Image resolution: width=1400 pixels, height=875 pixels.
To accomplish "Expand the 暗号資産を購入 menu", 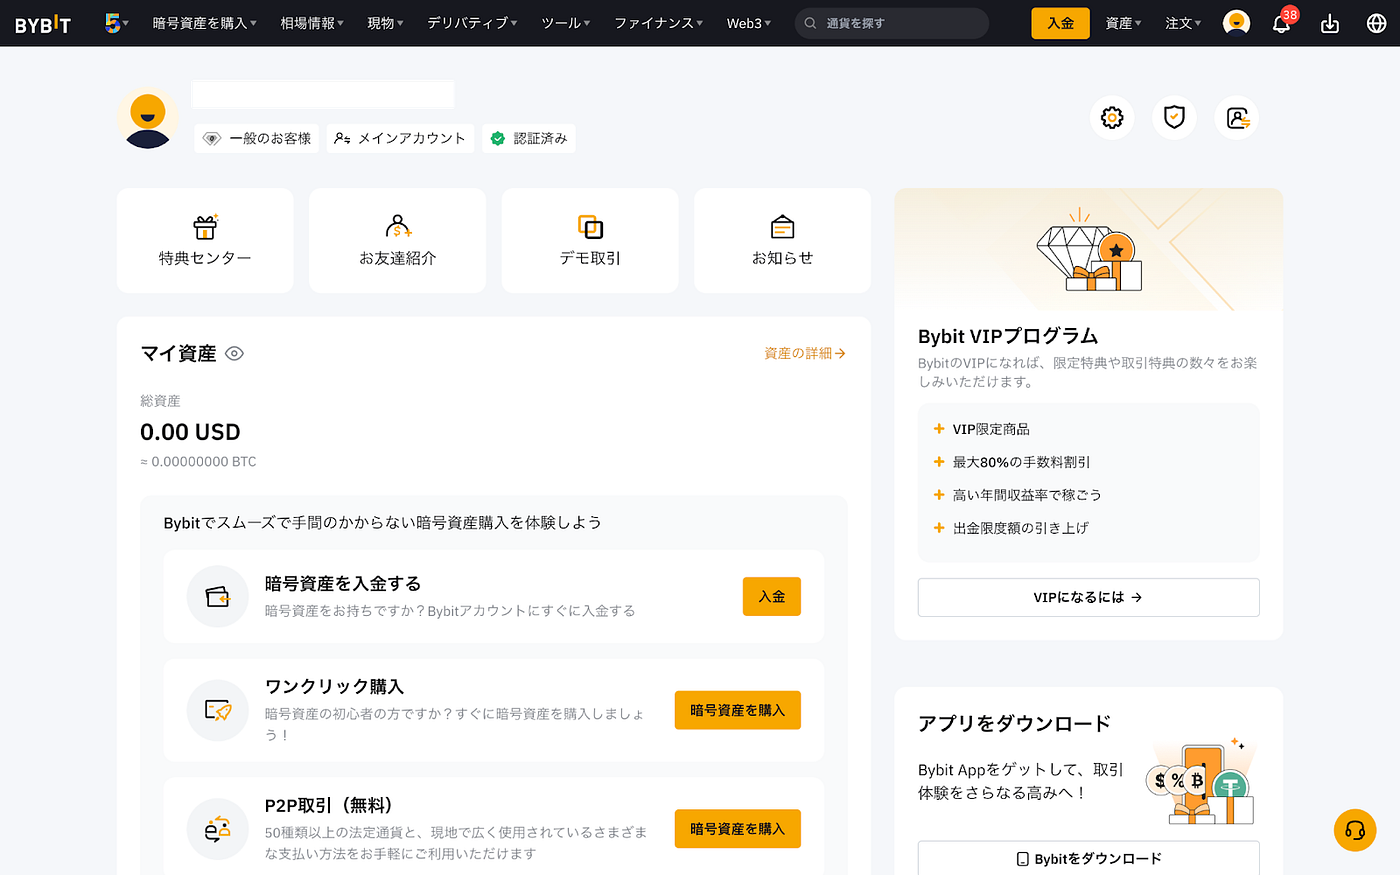I will (x=204, y=23).
